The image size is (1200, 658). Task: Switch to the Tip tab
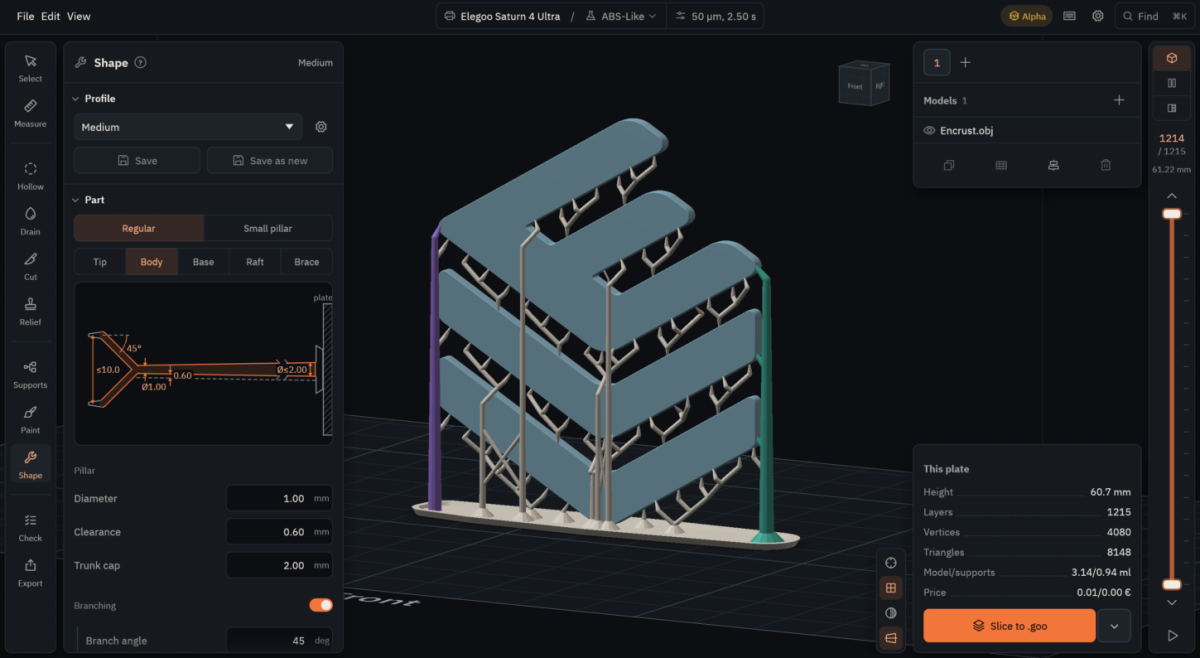(x=100, y=262)
